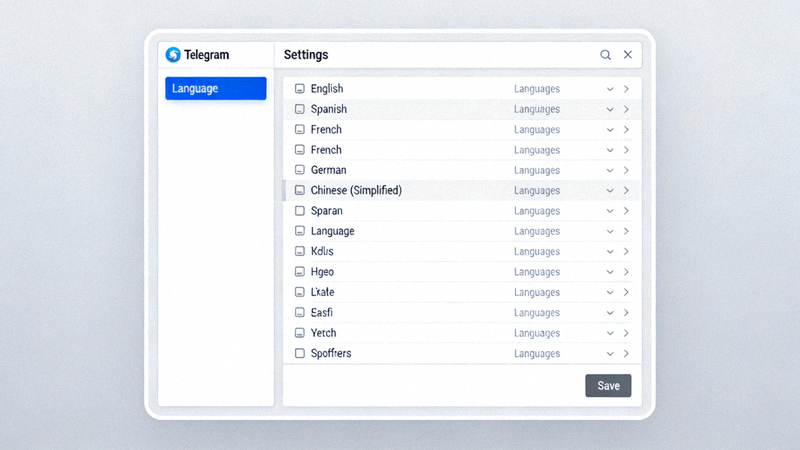Click the Settings title text
Screen dimensions: 800x450
pyautogui.click(x=306, y=55)
